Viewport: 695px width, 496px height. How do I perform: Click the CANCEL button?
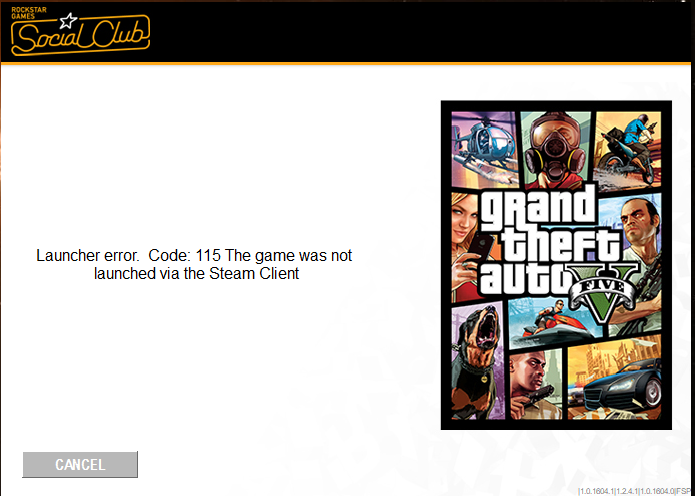(80, 464)
